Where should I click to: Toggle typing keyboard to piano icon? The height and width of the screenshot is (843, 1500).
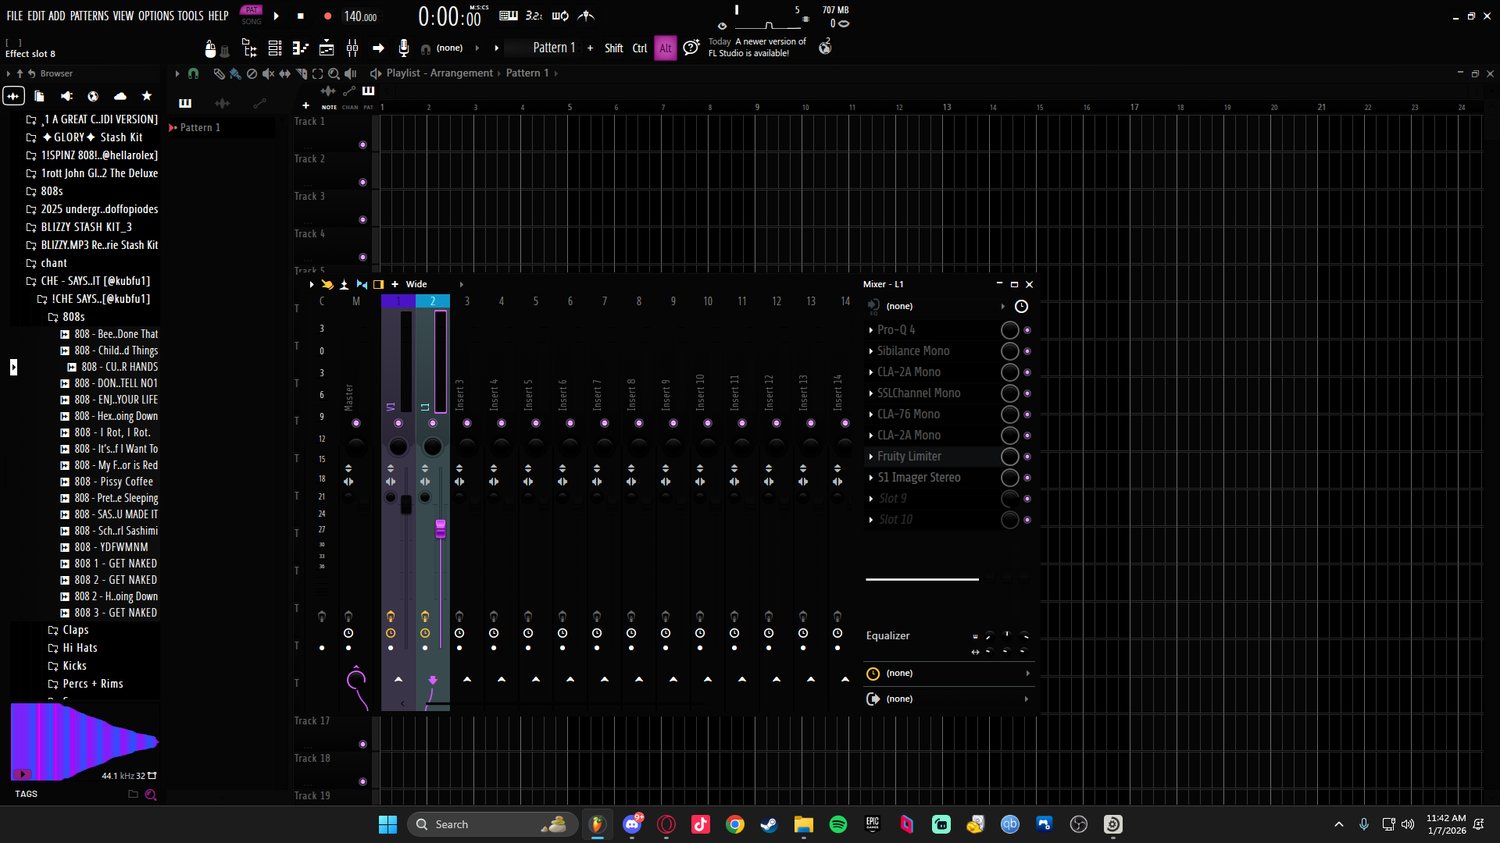point(508,16)
